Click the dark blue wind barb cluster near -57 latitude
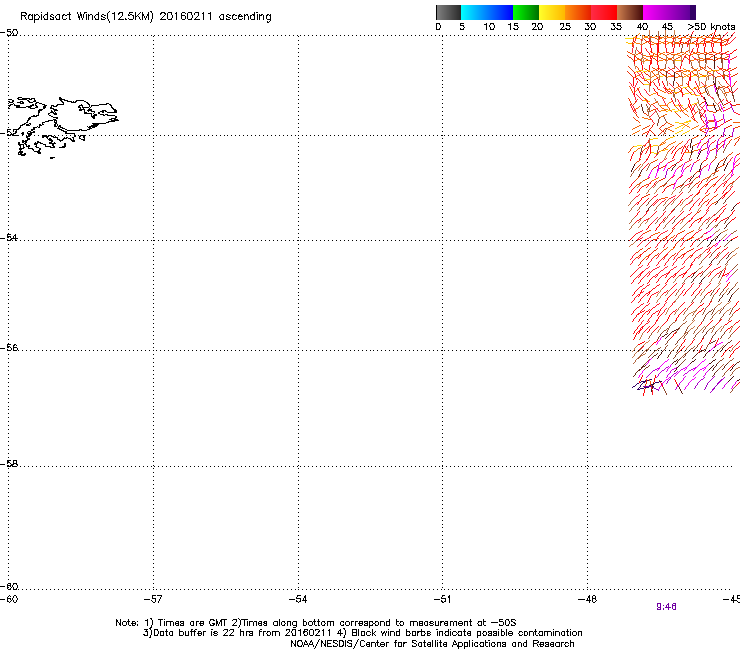 coord(648,385)
